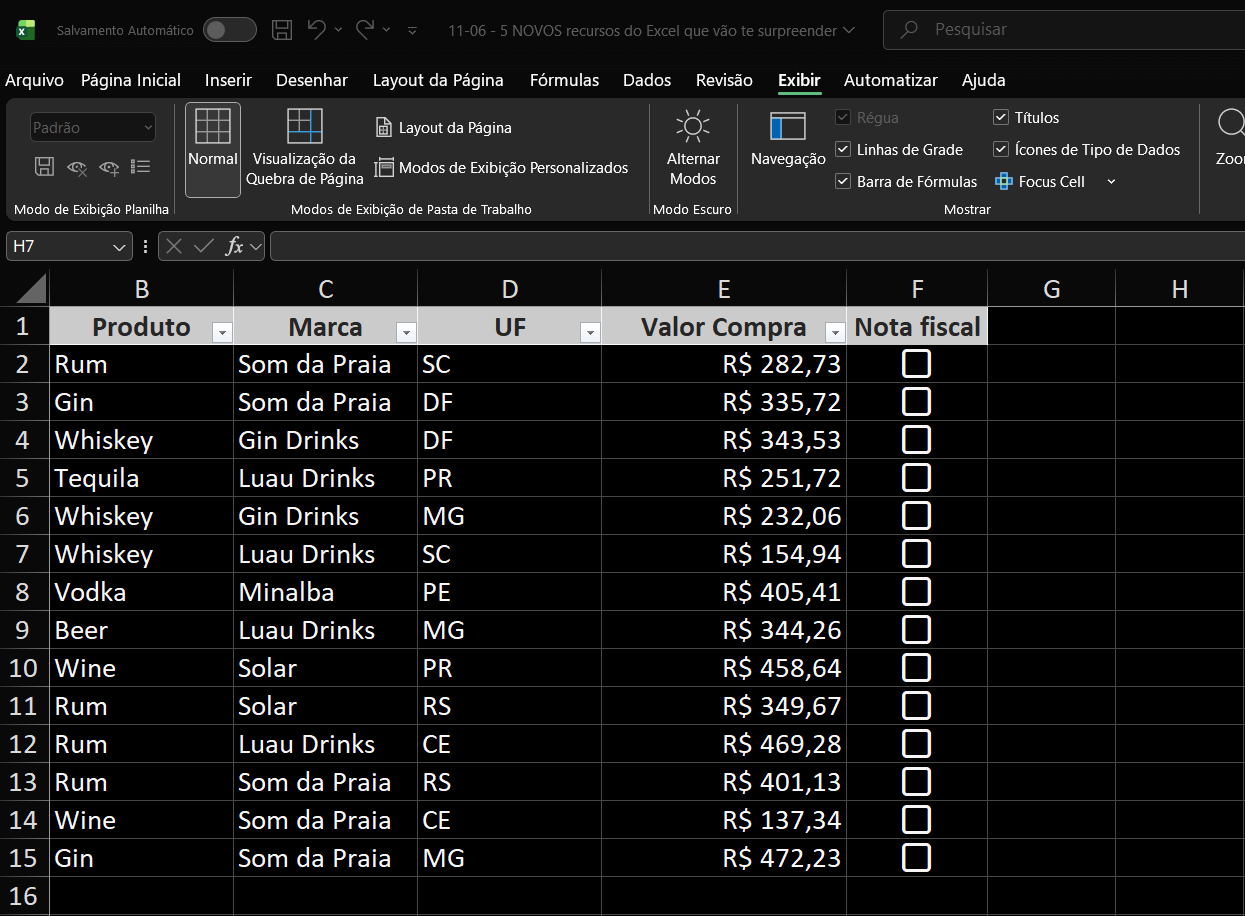Select the Normal view button
This screenshot has width=1245, height=916.
tap(213, 149)
